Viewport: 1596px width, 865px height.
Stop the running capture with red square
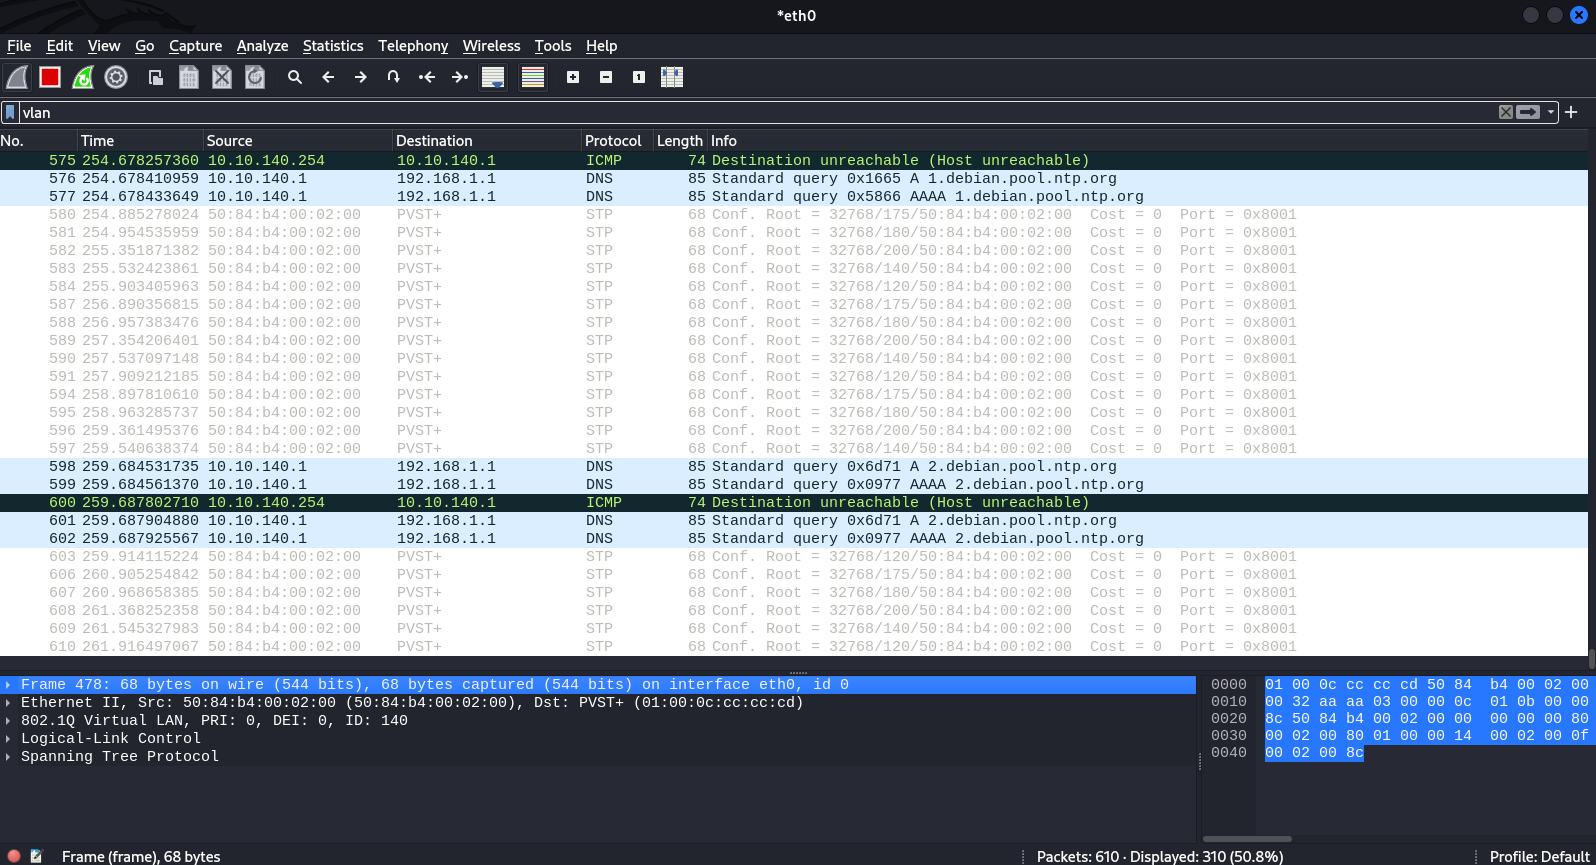[50, 77]
